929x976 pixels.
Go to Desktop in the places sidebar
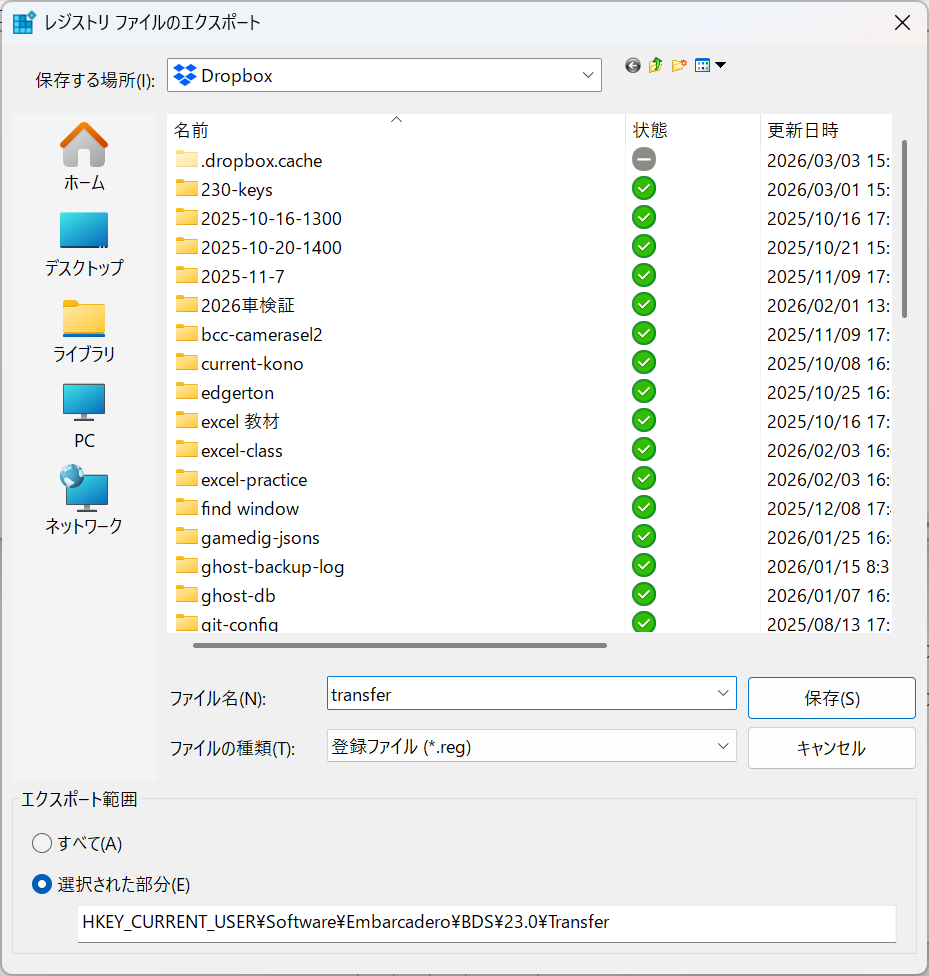tap(84, 244)
